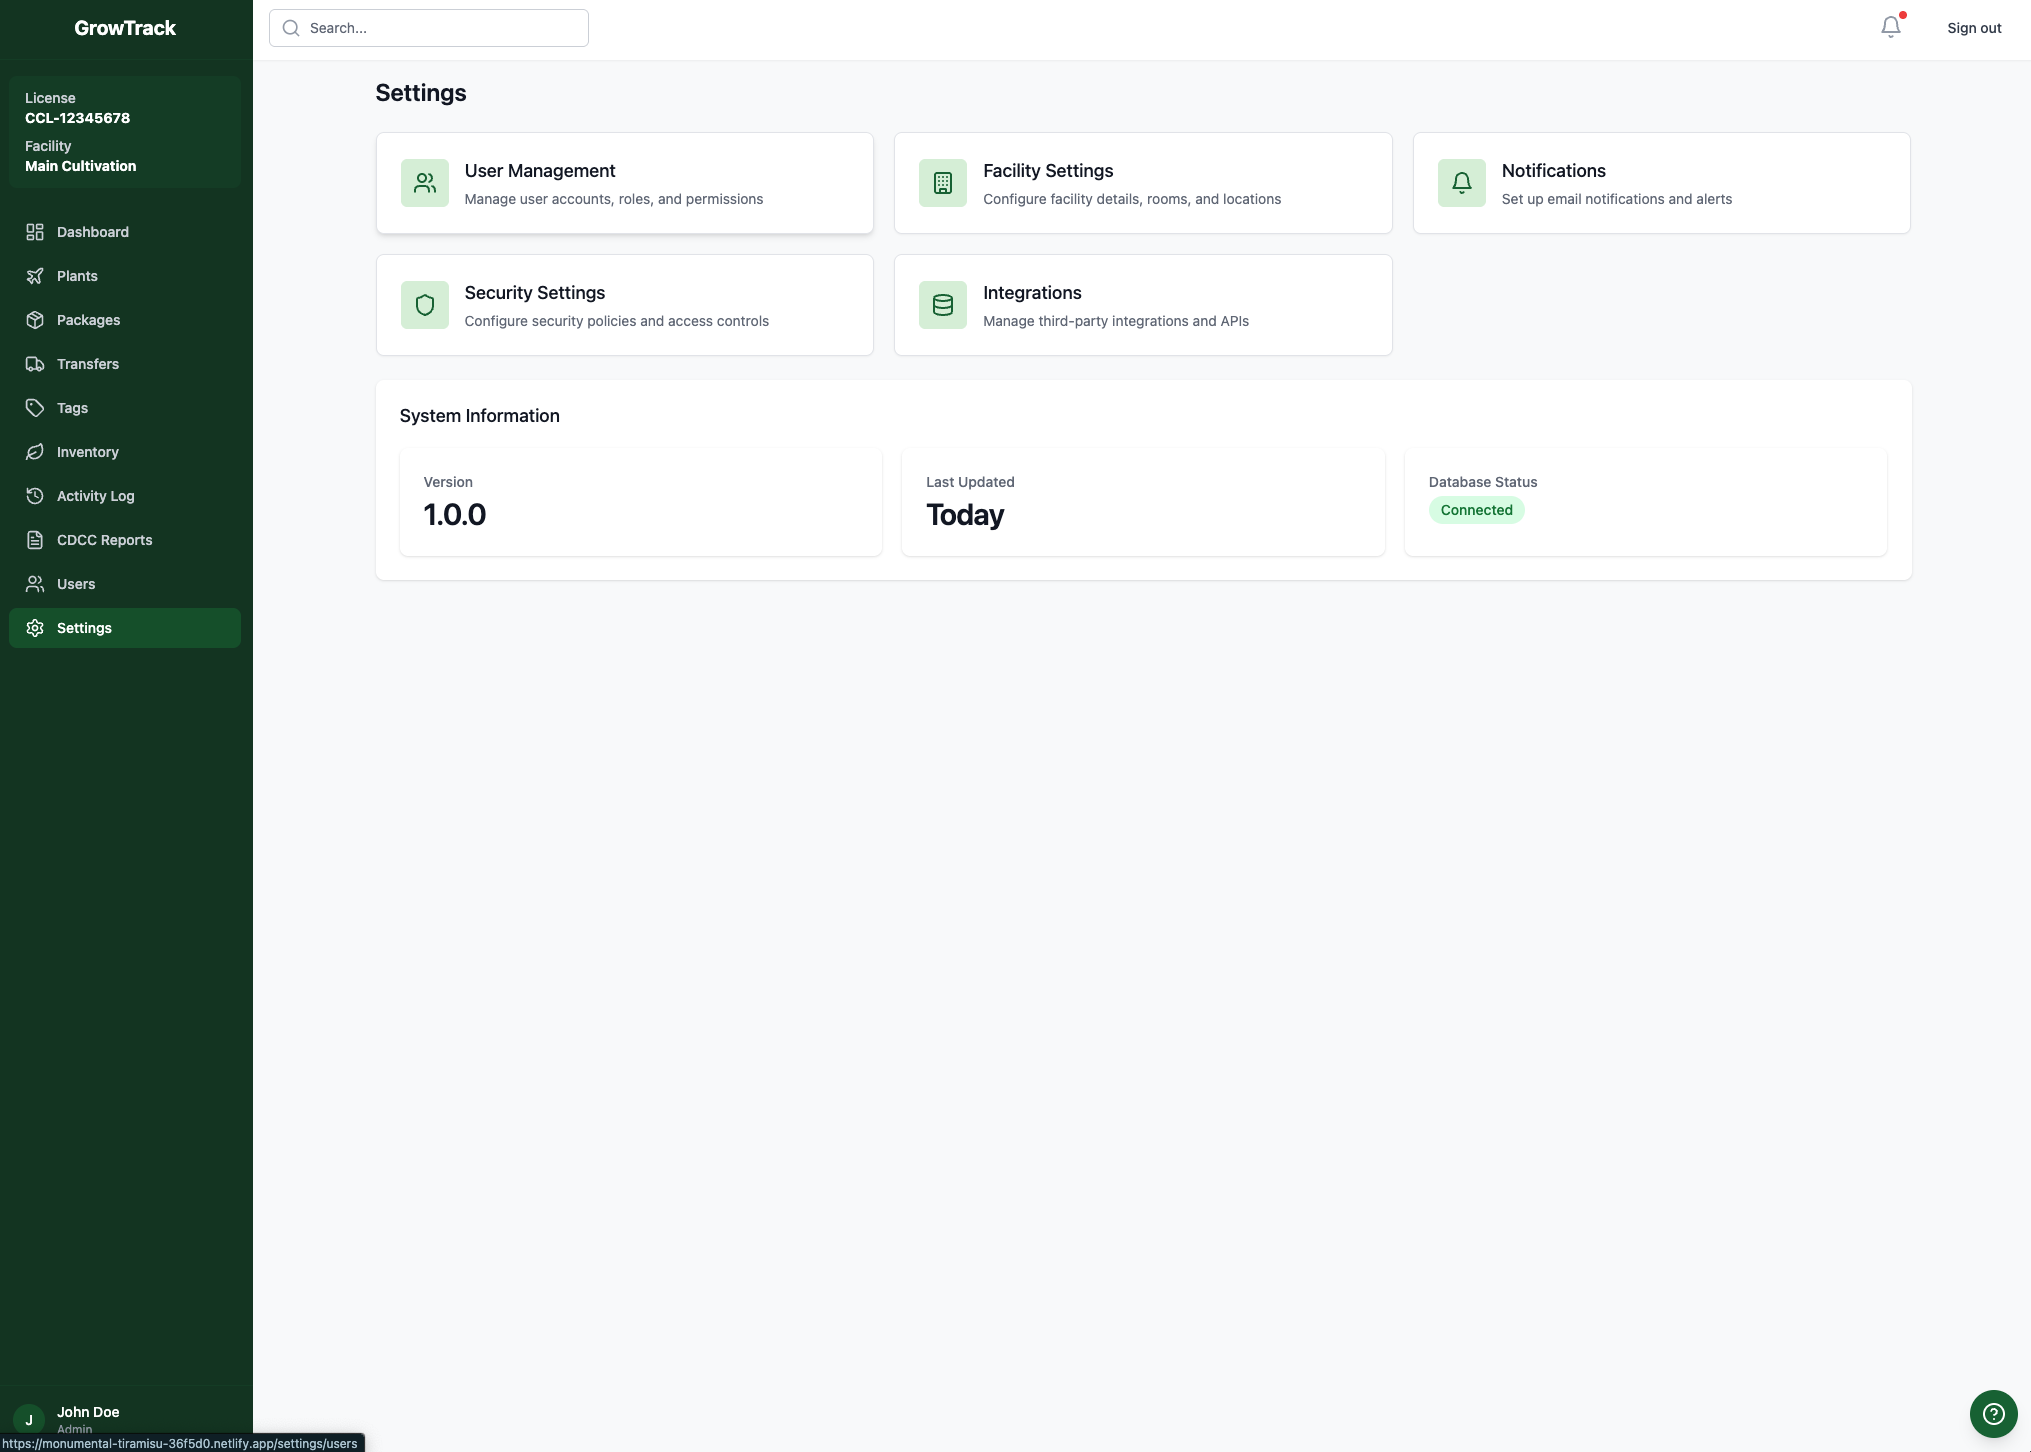Image resolution: width=2031 pixels, height=1452 pixels.
Task: Click the Integrations database icon
Action: point(942,305)
